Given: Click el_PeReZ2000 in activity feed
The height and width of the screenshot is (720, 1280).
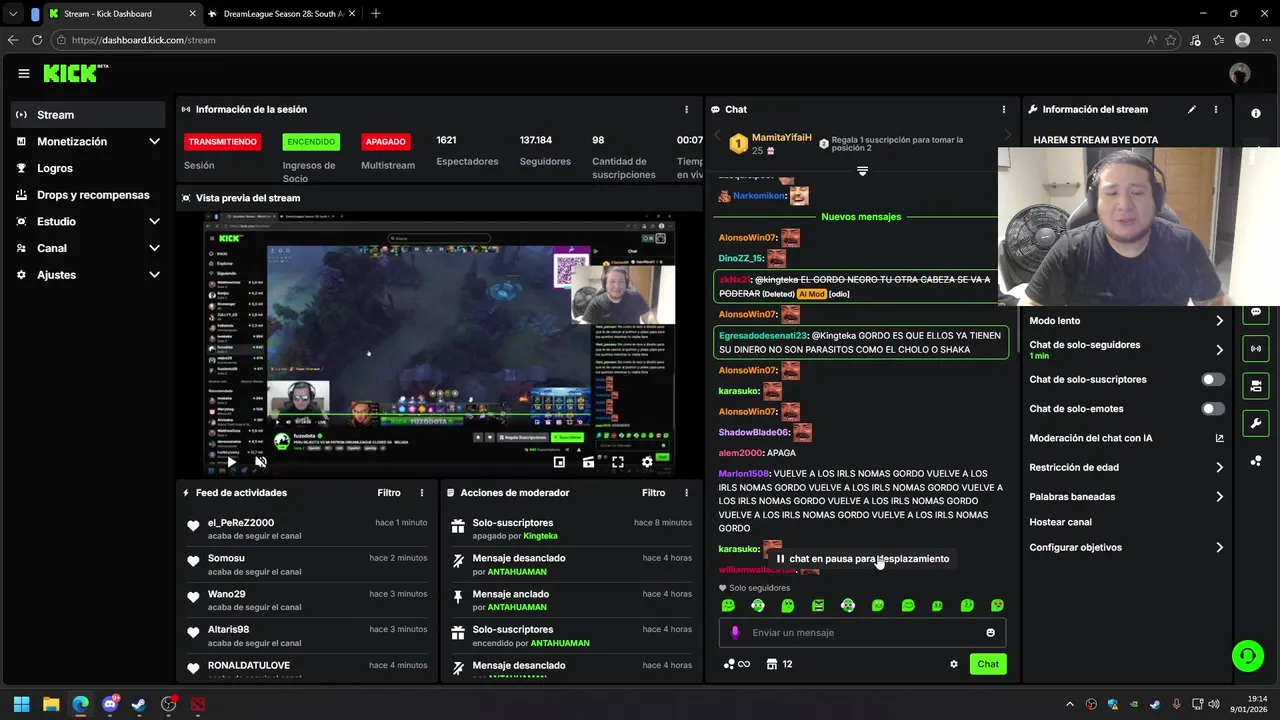Looking at the screenshot, I should pyautogui.click(x=240, y=523).
